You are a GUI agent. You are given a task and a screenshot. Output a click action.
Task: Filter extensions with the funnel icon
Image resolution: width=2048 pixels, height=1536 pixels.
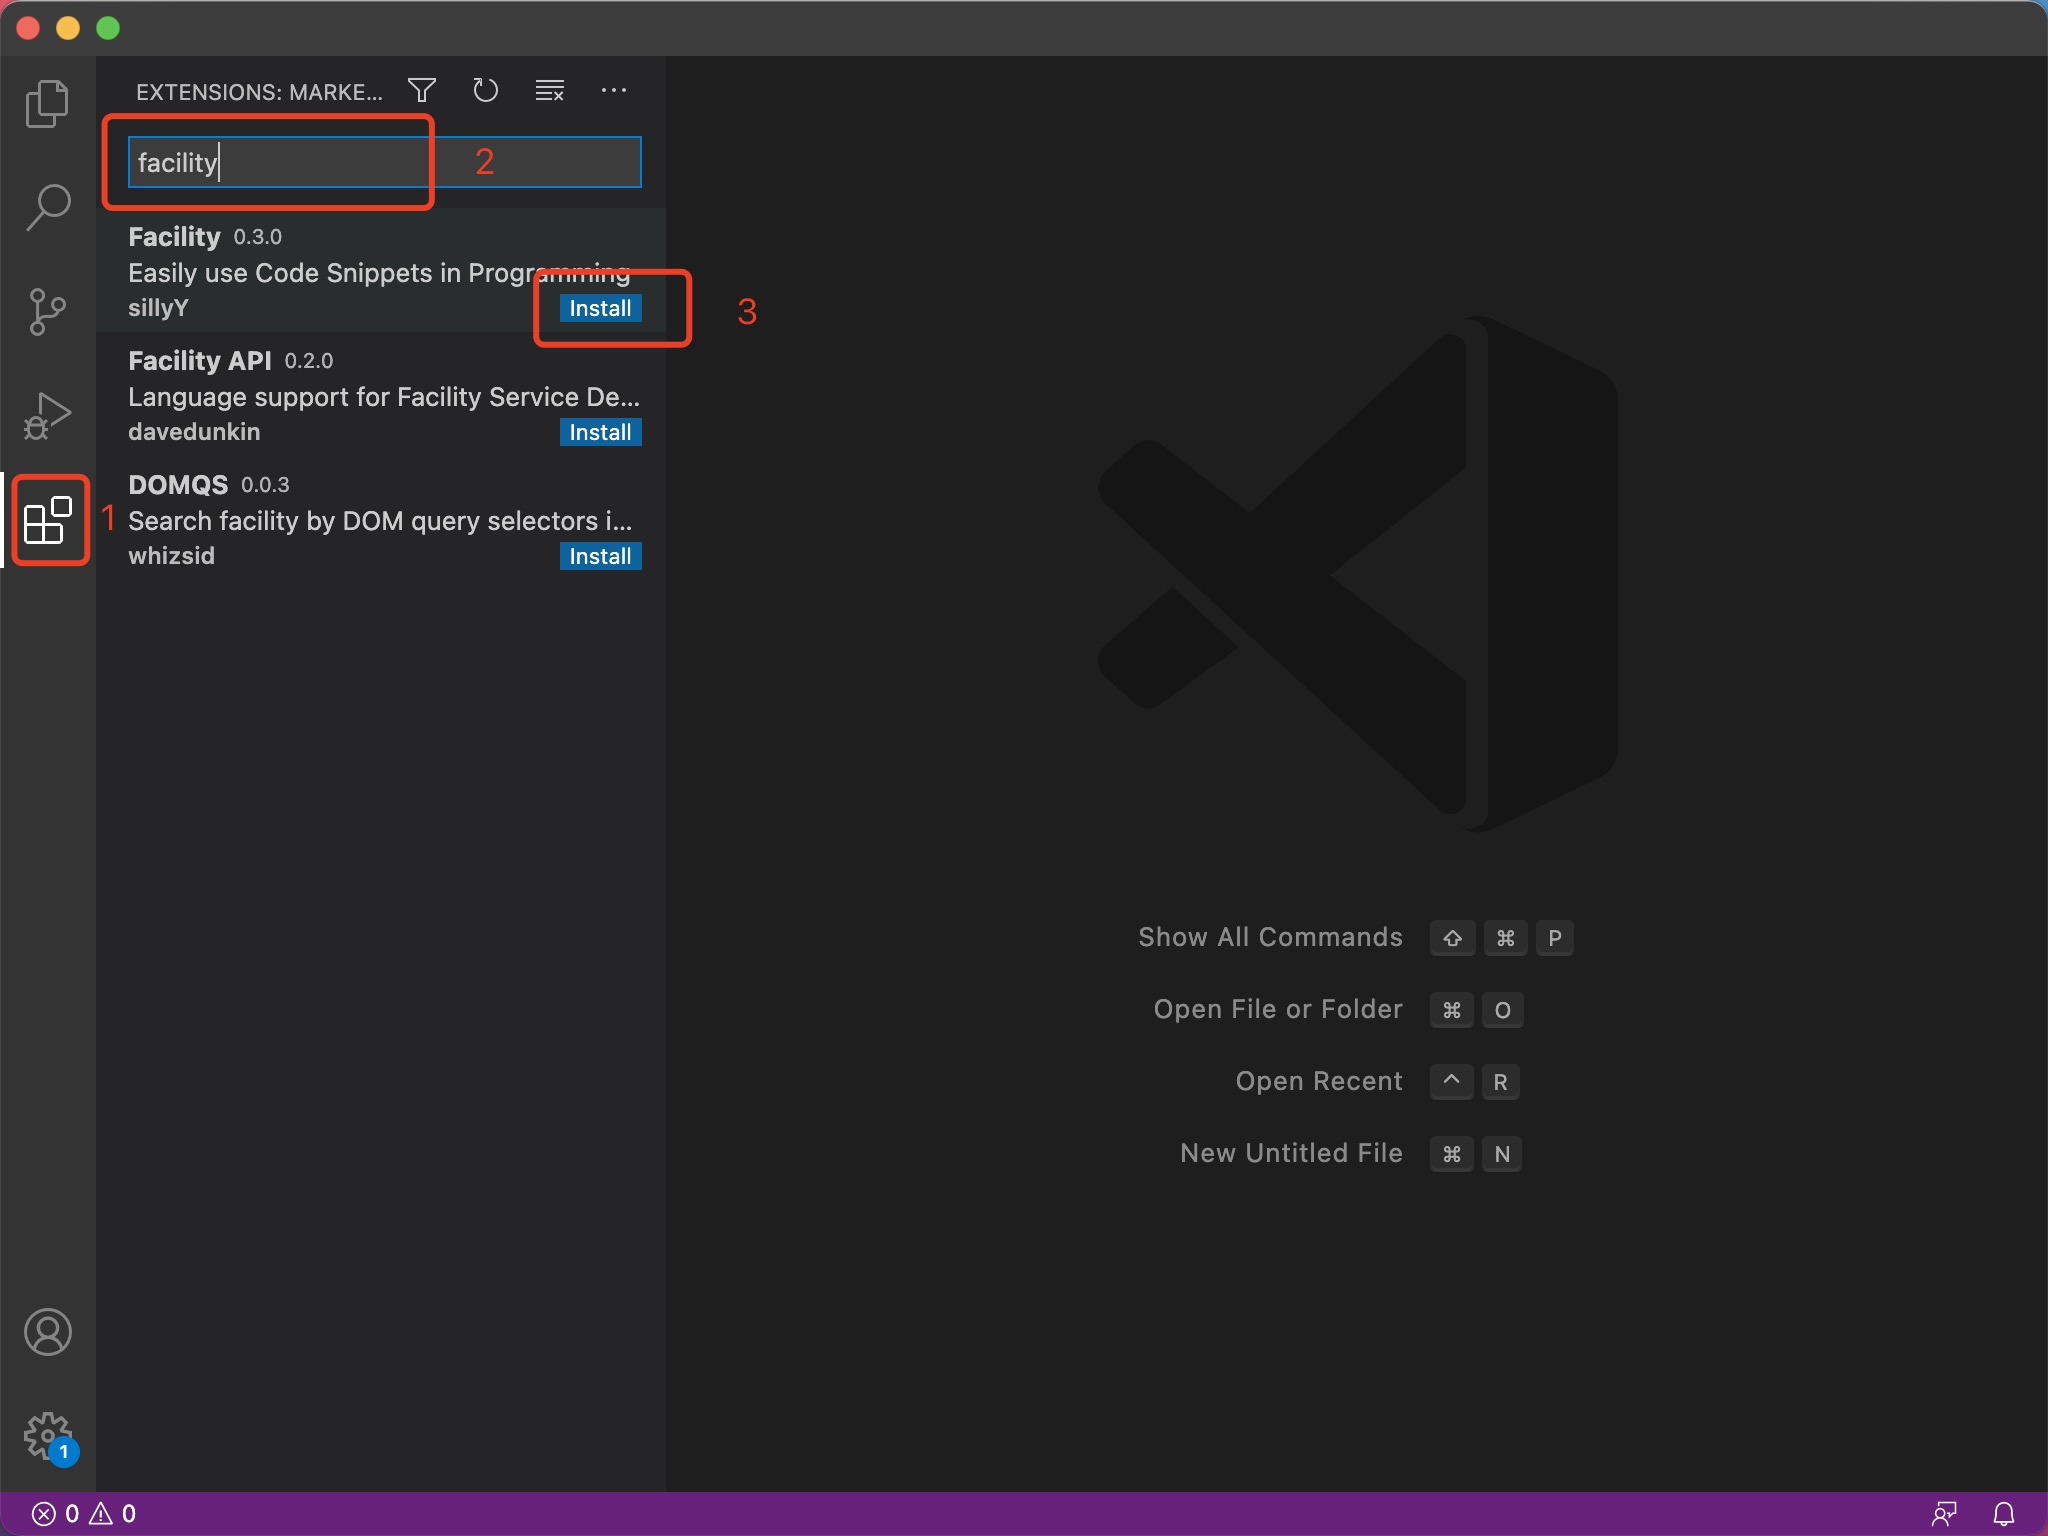click(x=422, y=91)
